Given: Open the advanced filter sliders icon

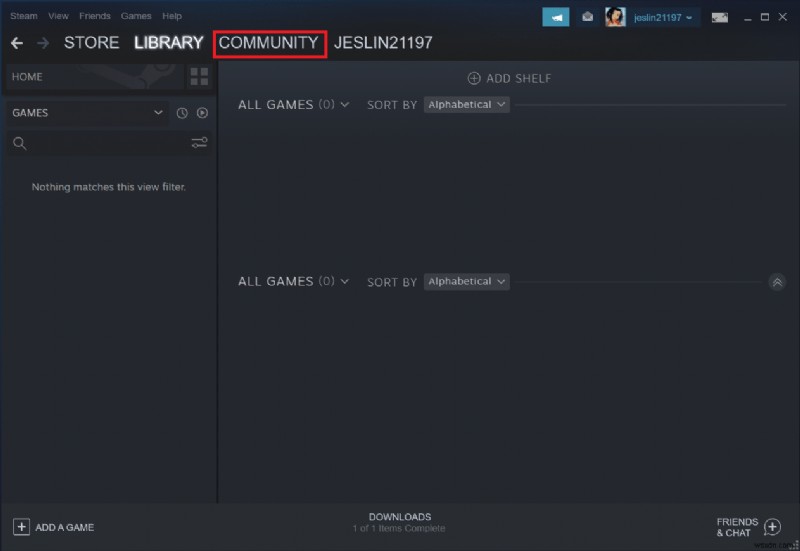Looking at the screenshot, I should tap(199, 143).
